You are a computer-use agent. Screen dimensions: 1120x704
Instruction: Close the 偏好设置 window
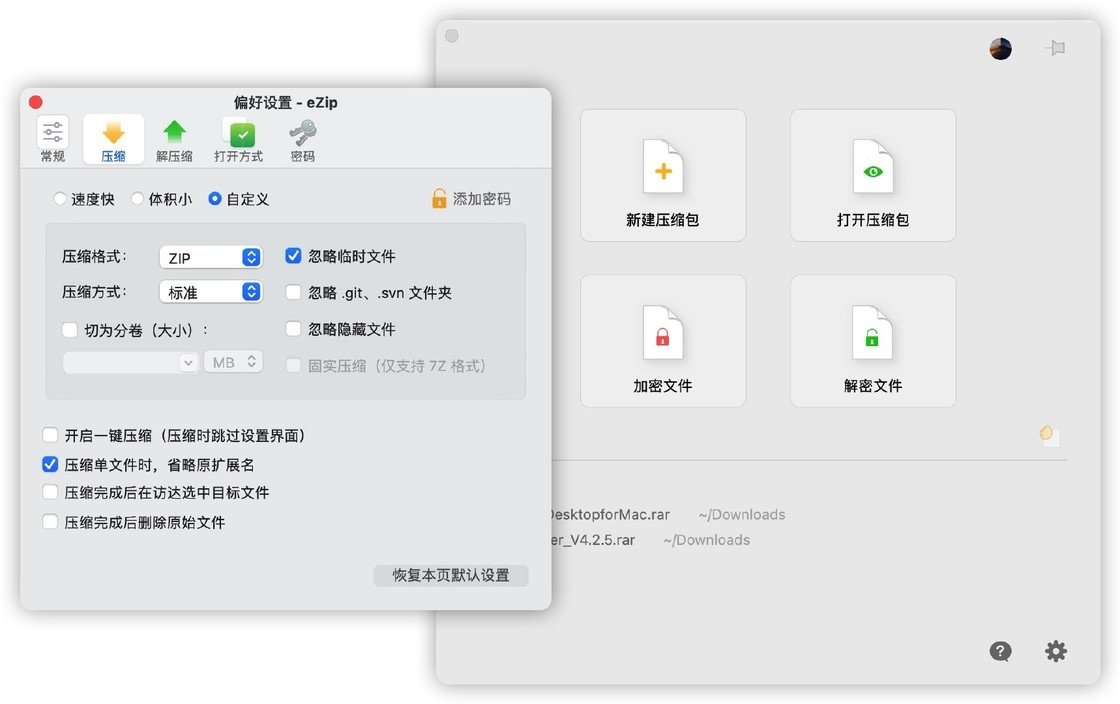(x=36, y=102)
